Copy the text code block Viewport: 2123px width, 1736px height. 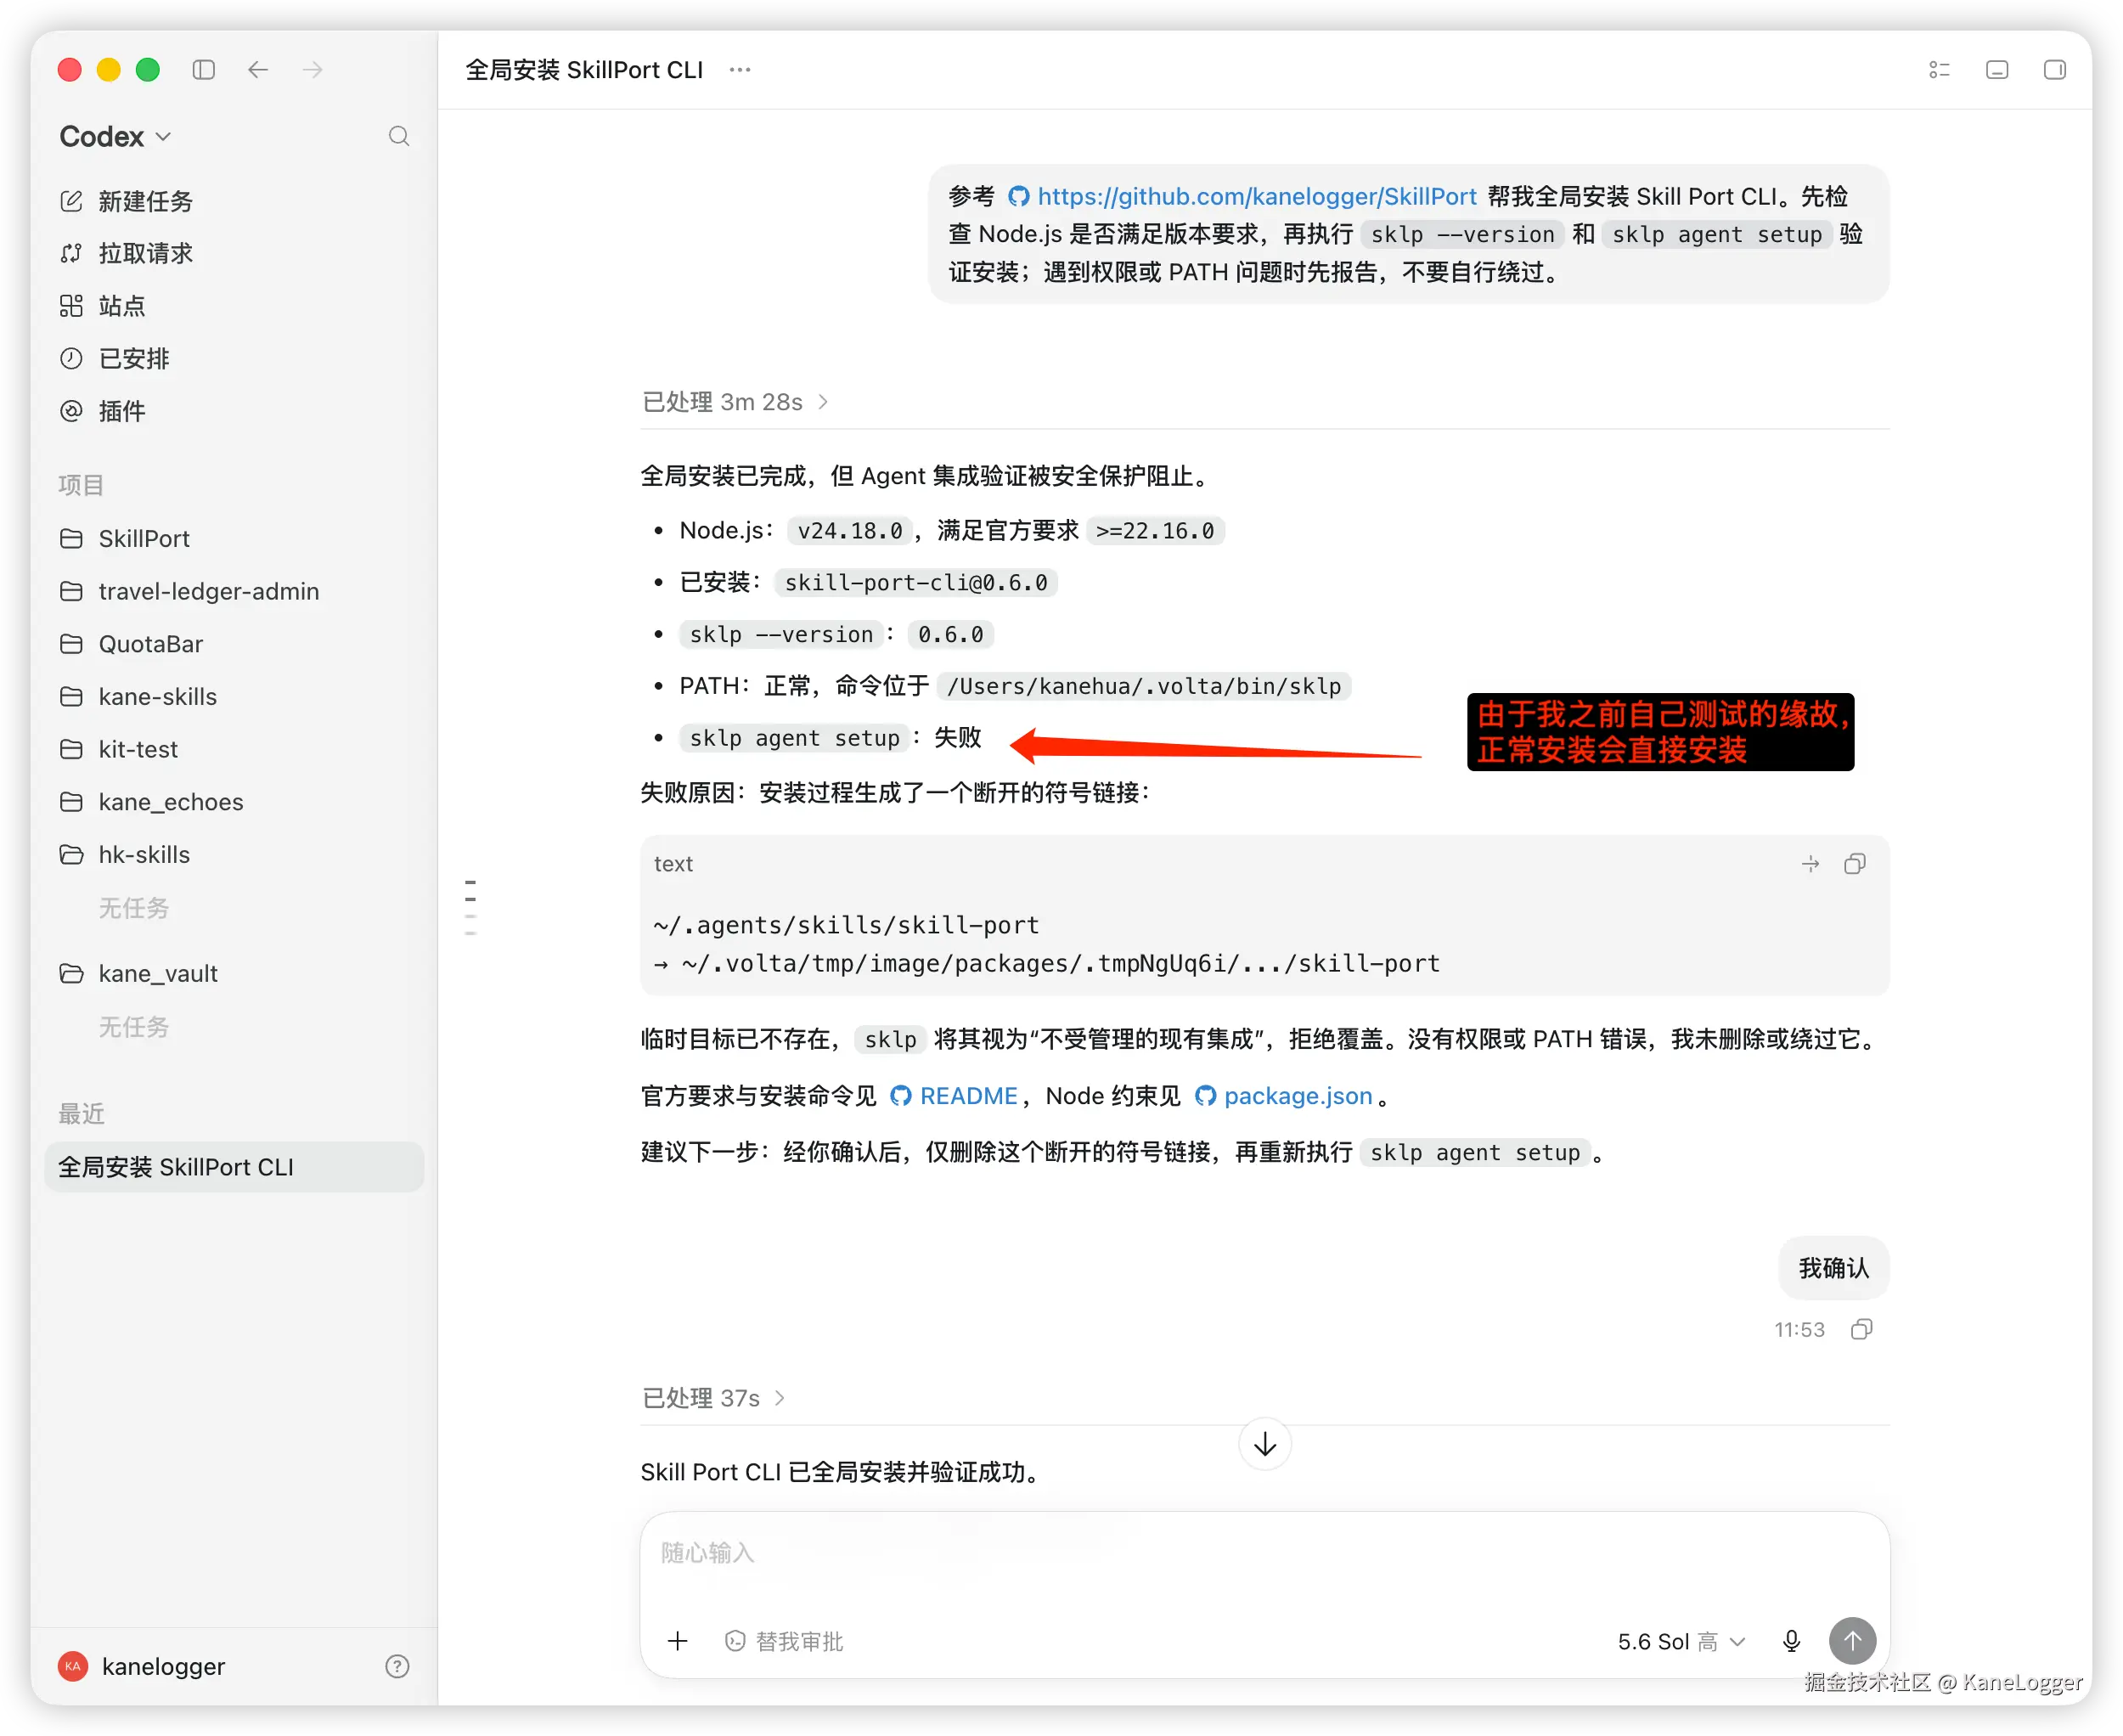1855,864
